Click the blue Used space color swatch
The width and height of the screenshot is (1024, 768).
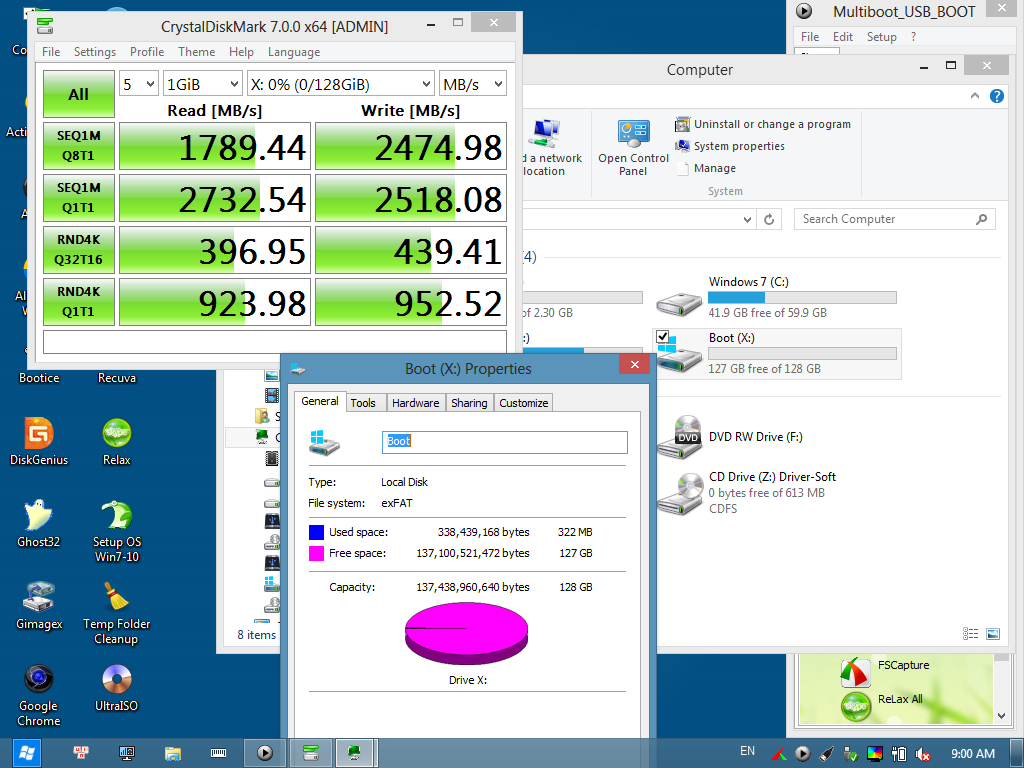coord(316,532)
